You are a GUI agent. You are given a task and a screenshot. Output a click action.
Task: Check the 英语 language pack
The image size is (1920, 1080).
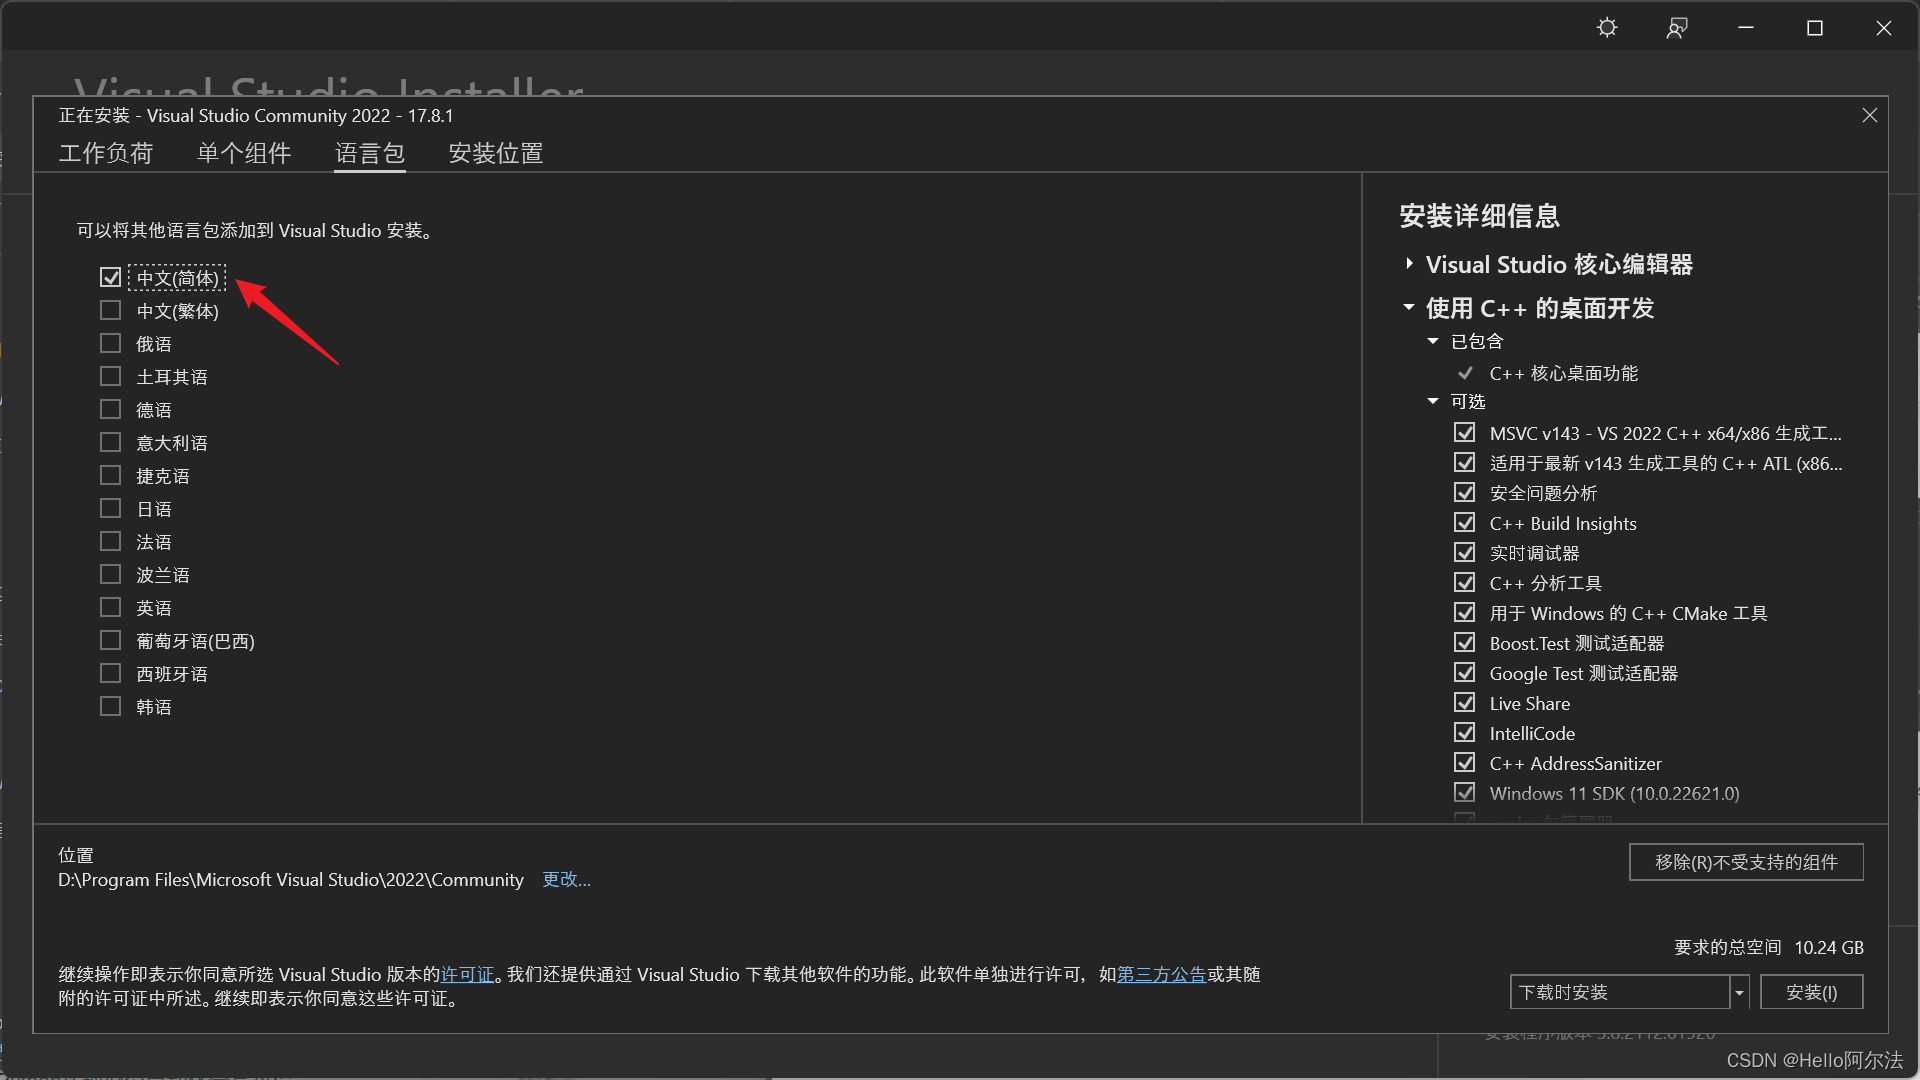tap(110, 607)
